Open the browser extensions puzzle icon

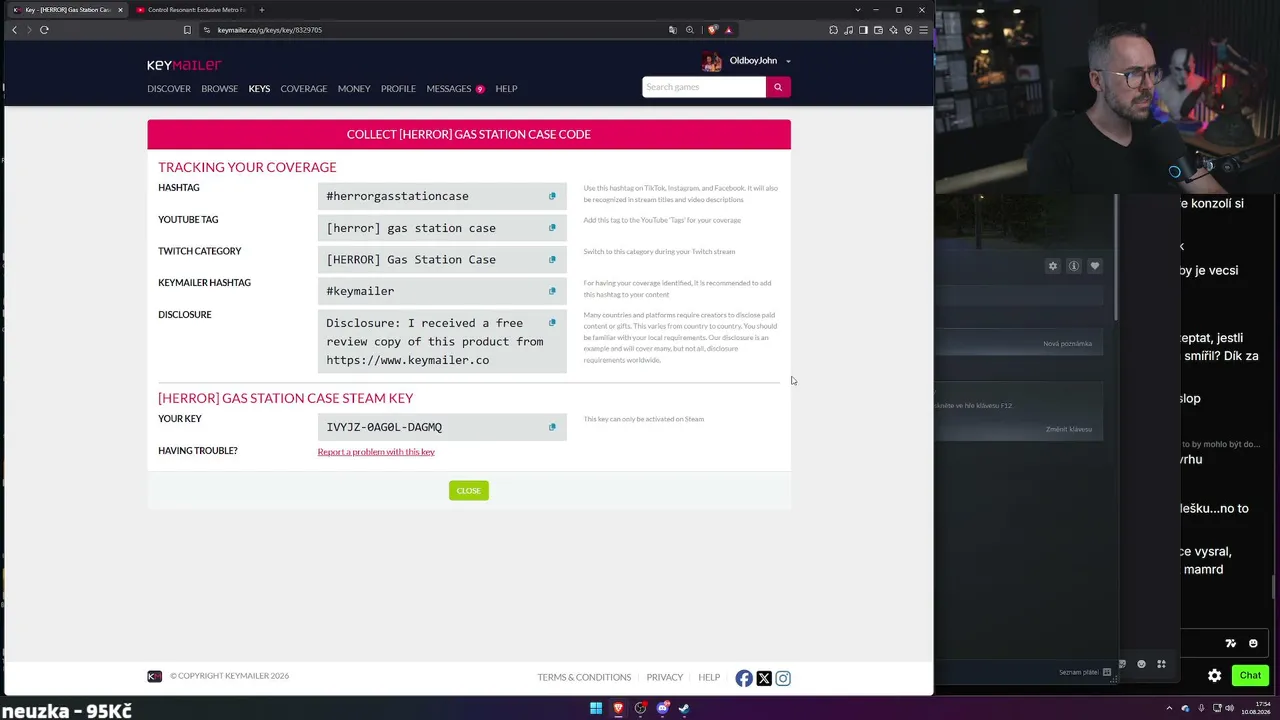(833, 30)
